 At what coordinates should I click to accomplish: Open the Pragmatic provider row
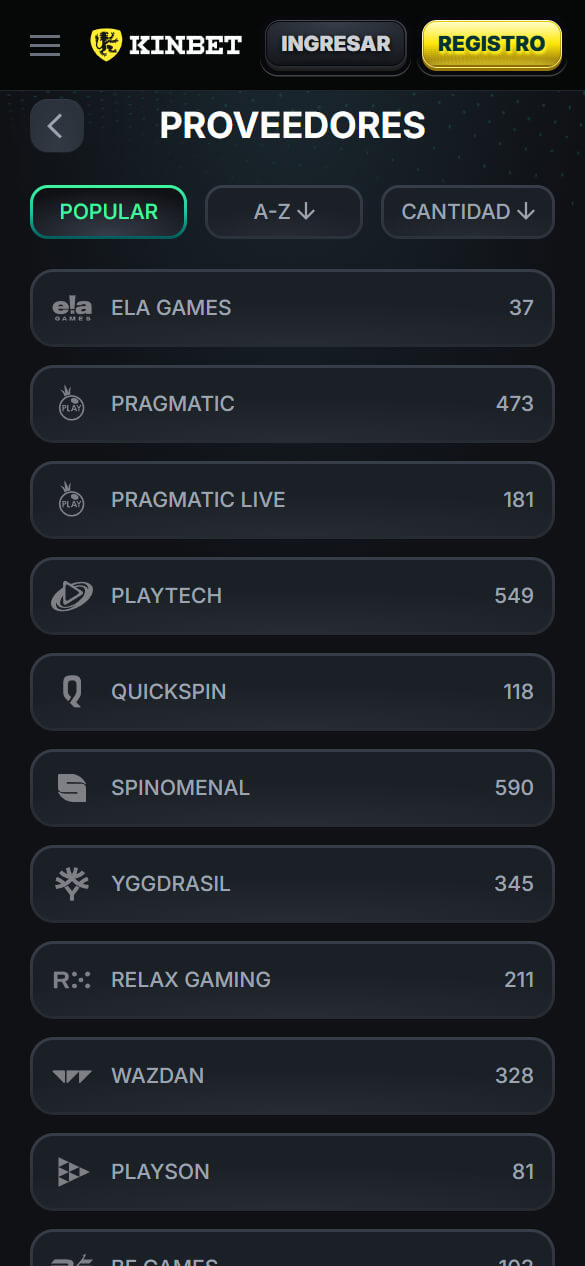[x=292, y=404]
